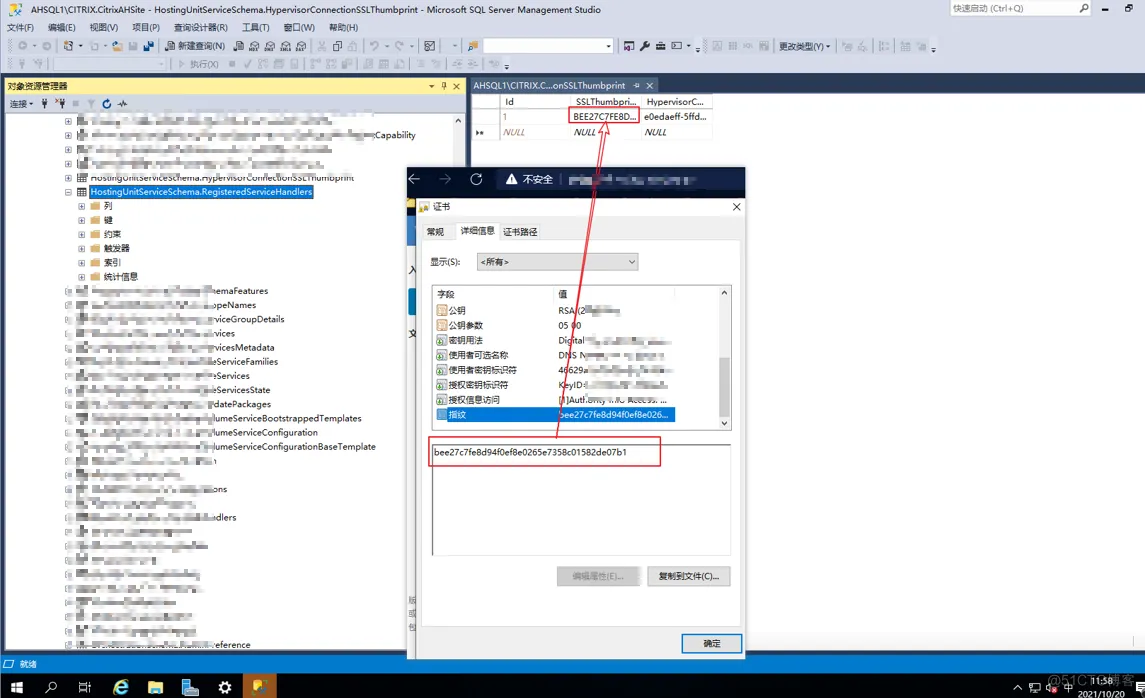Click the Open File toolbar icon
1145x698 pixels.
[117, 46]
